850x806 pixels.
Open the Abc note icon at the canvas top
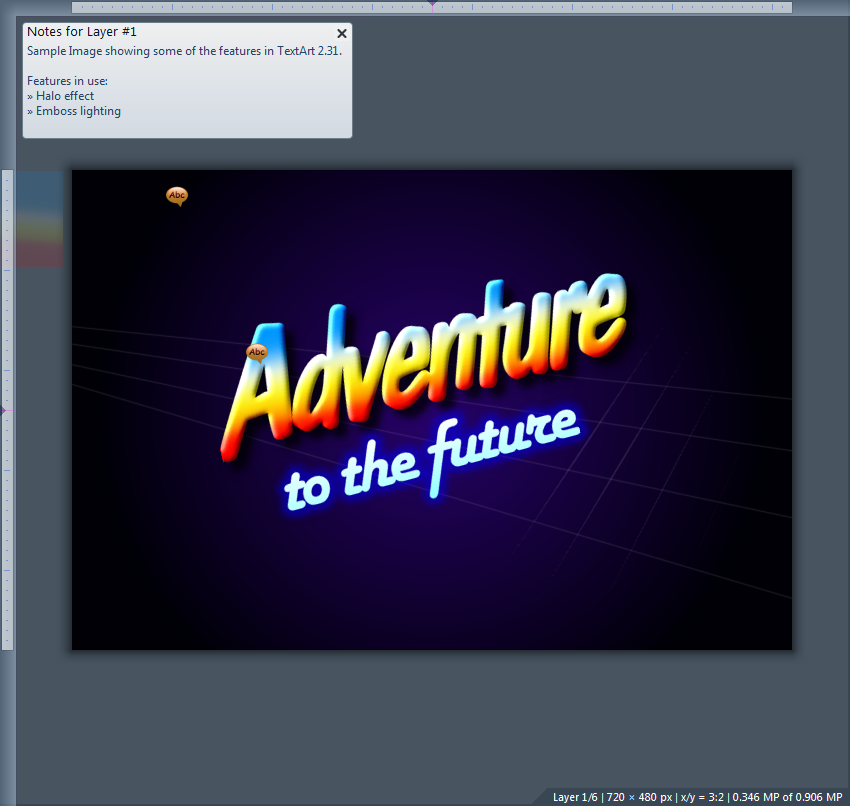pyautogui.click(x=177, y=196)
